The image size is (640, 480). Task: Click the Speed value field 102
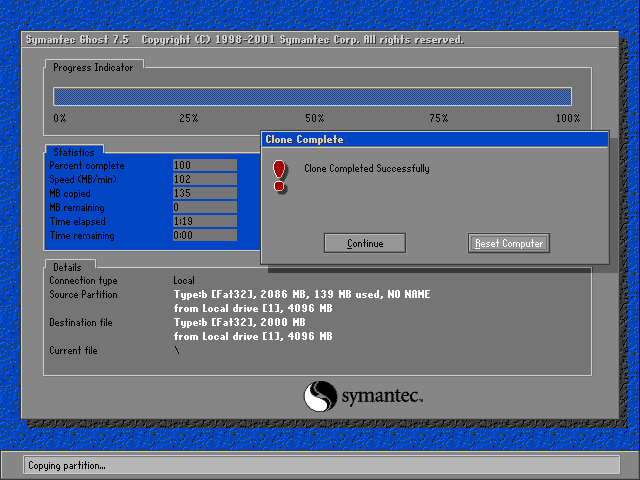pyautogui.click(x=205, y=179)
